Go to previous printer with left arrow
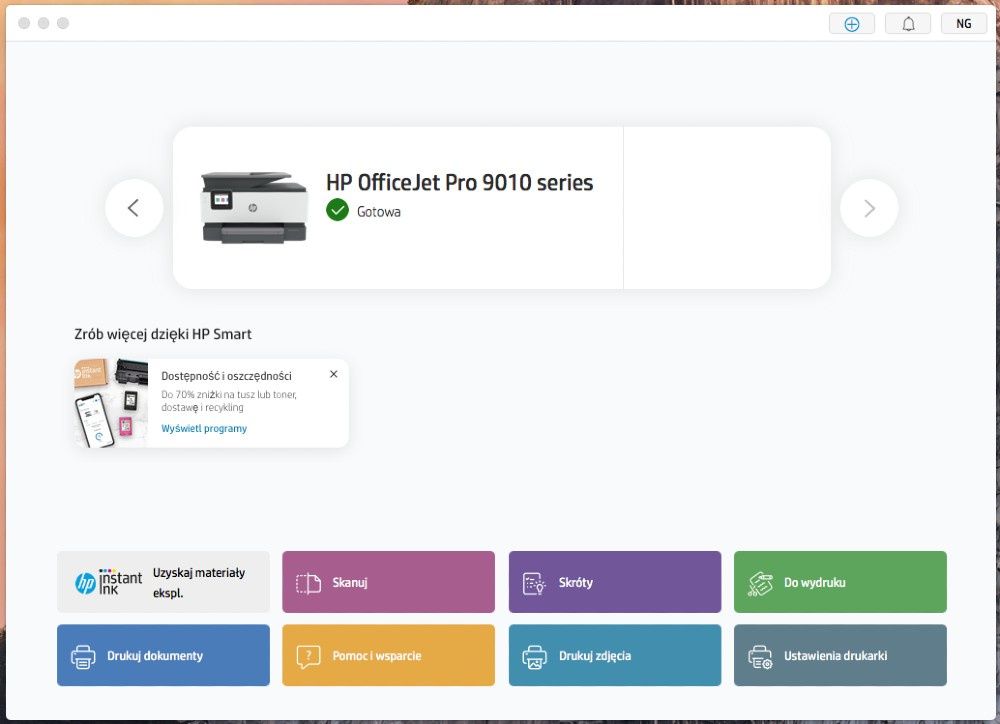 pyautogui.click(x=134, y=208)
